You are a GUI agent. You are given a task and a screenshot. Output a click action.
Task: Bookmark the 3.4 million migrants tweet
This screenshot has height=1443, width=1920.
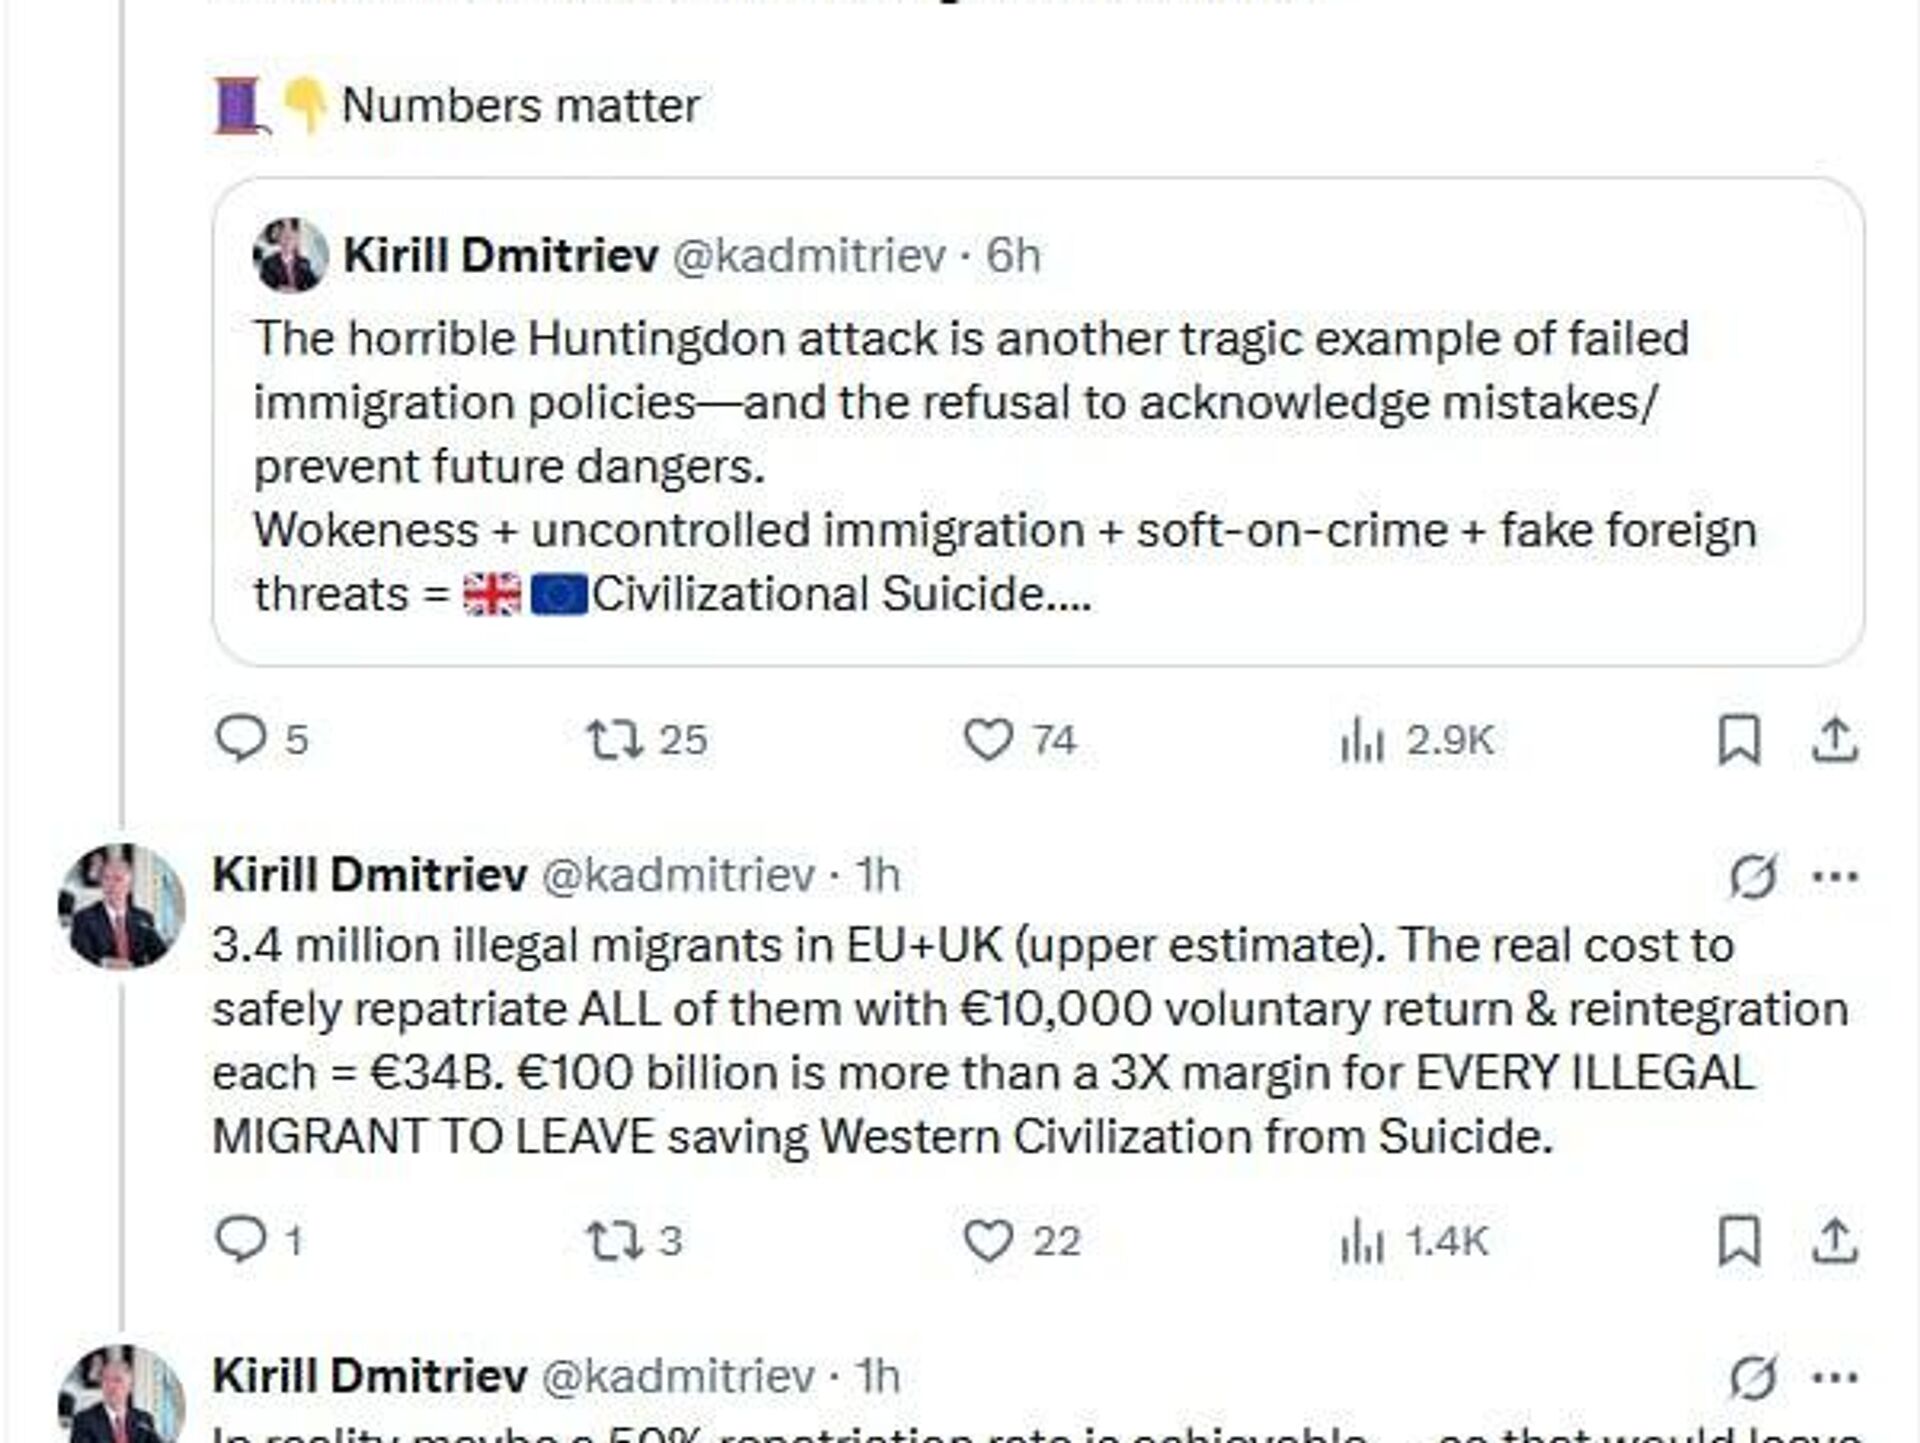click(x=1739, y=1241)
